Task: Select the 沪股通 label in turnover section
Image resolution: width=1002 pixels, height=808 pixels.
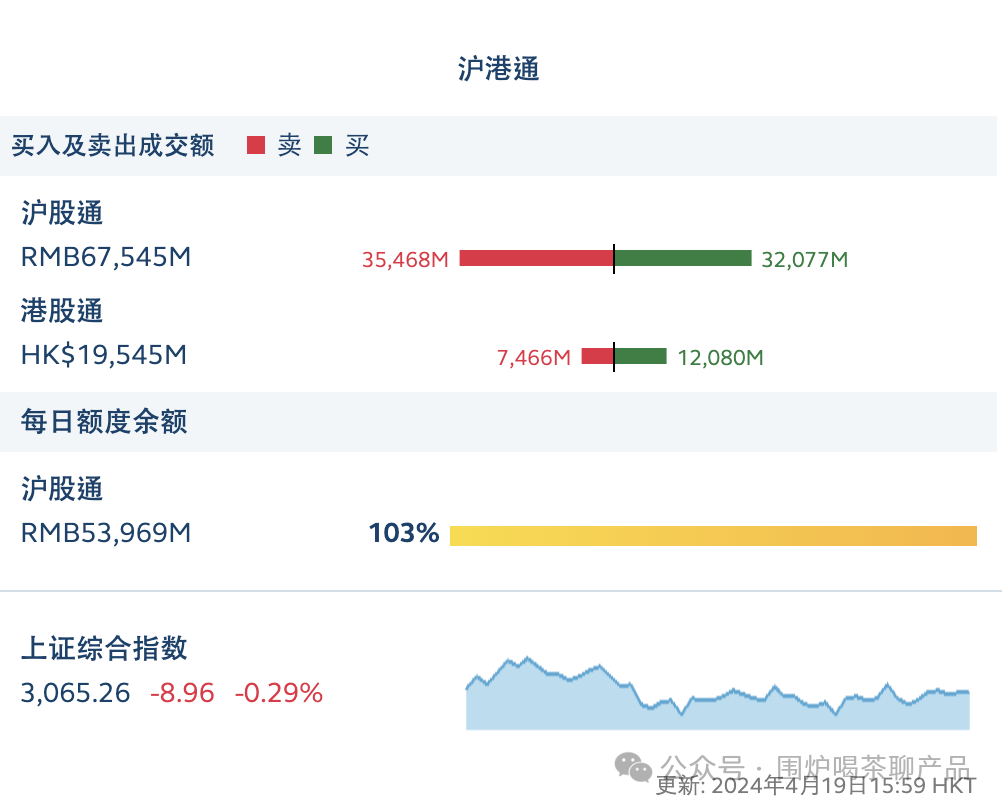Action: [x=62, y=213]
